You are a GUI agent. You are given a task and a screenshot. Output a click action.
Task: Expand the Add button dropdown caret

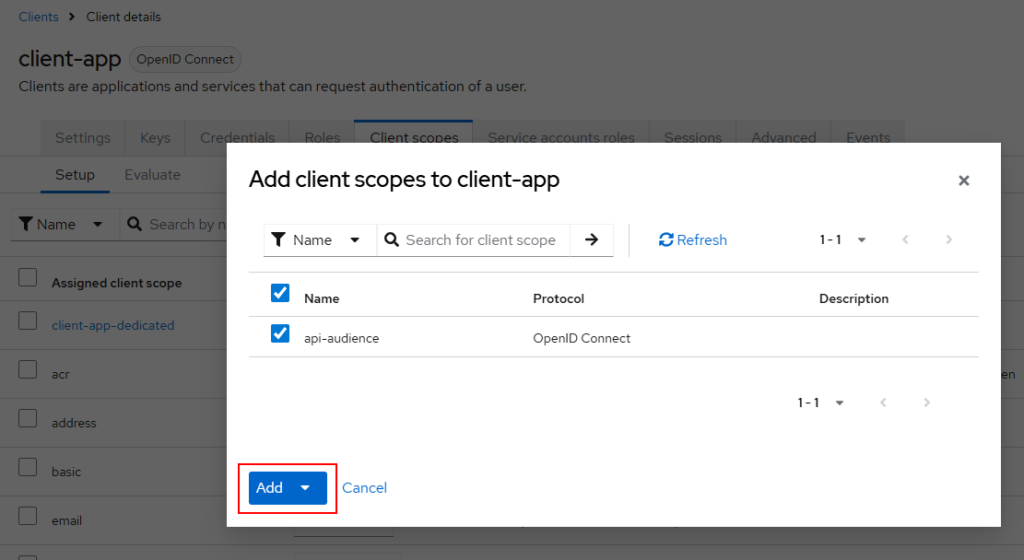tap(305, 488)
